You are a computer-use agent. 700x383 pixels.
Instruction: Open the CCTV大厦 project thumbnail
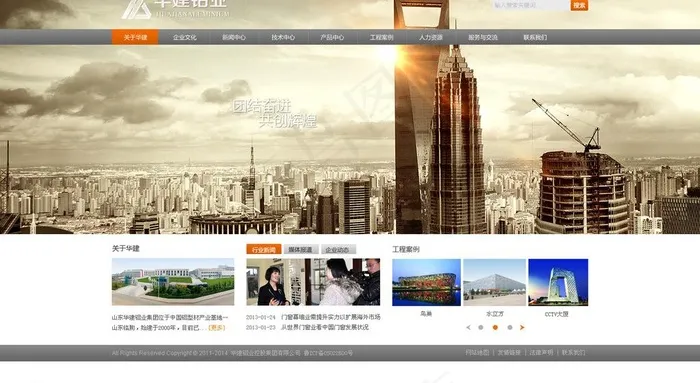point(558,283)
